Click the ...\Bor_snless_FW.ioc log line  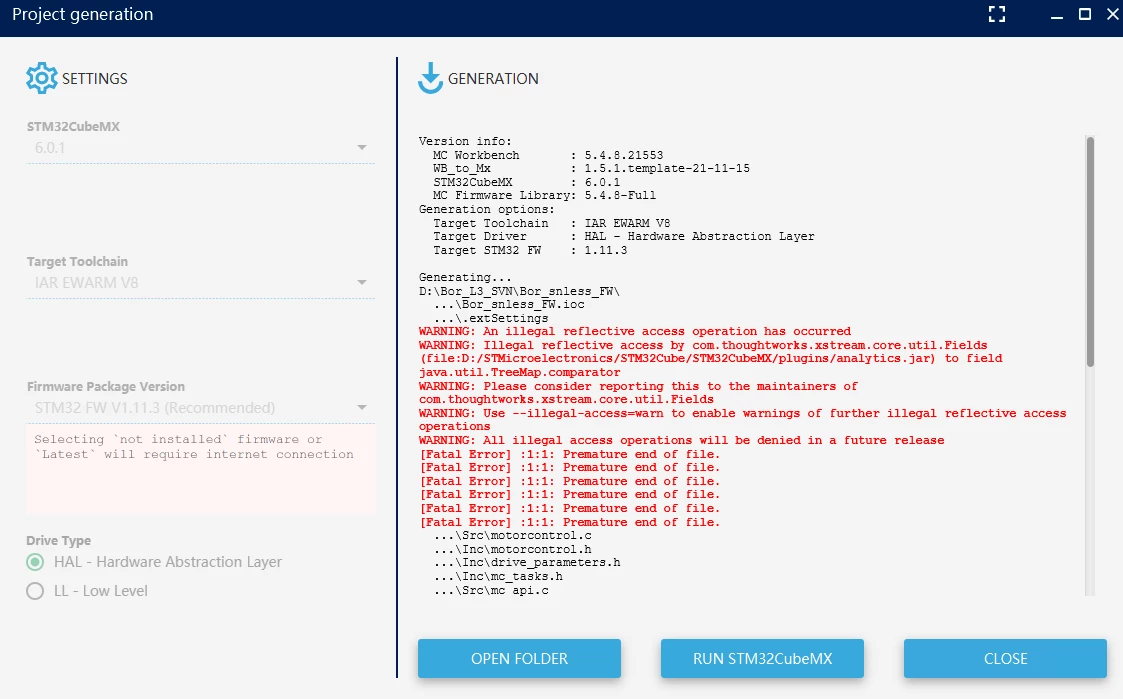[509, 304]
